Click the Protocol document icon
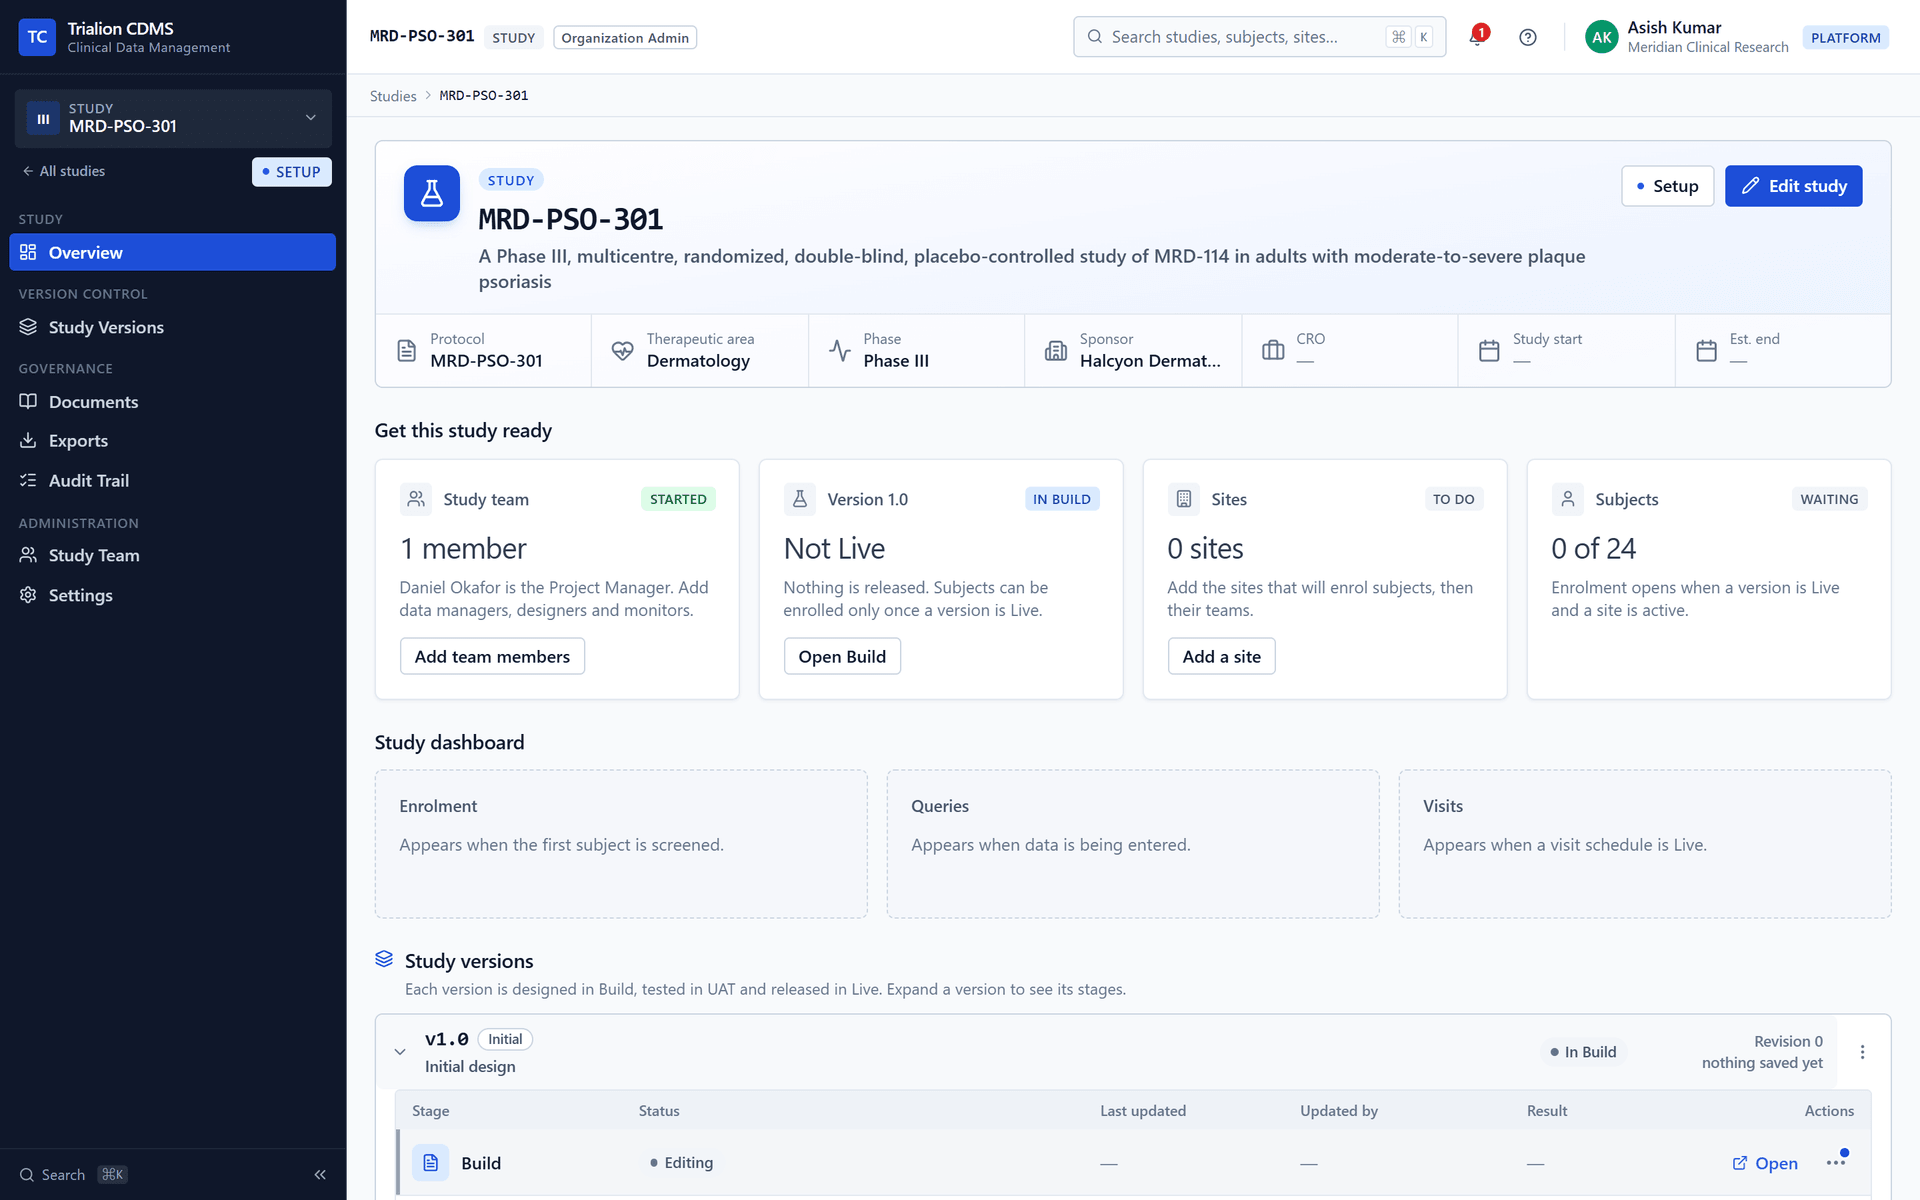This screenshot has height=1200, width=1920. click(x=406, y=351)
